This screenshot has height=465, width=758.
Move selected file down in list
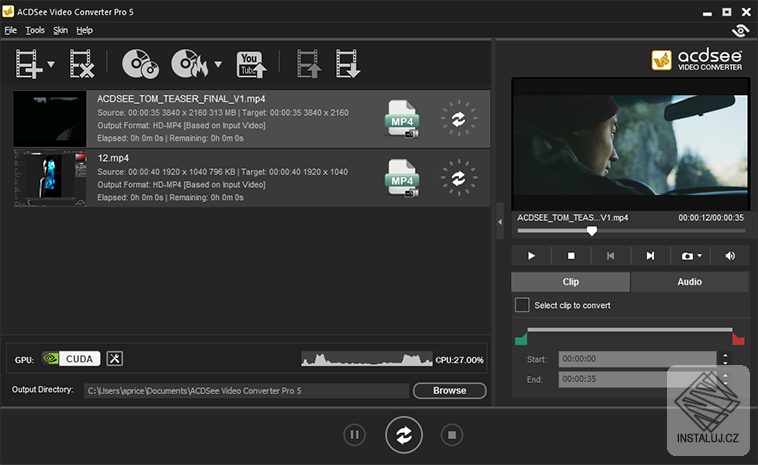point(348,63)
